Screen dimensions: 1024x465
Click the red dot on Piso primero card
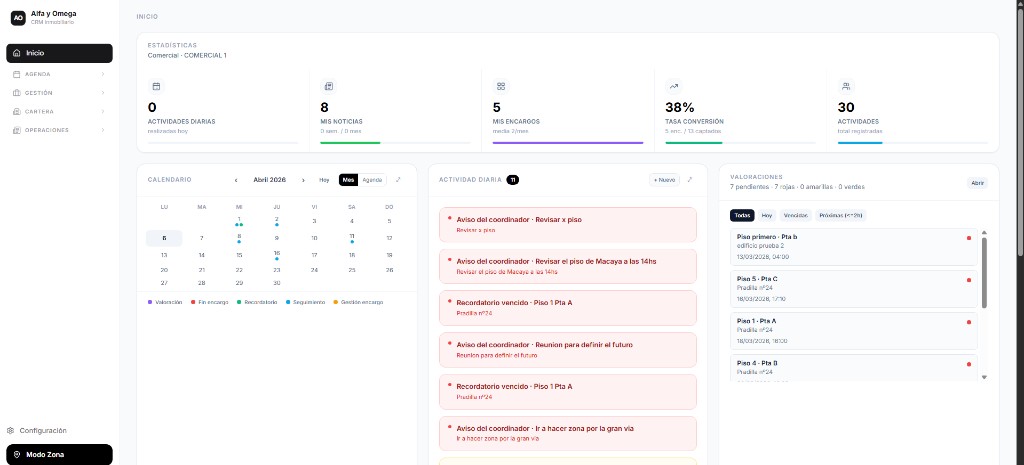click(968, 238)
